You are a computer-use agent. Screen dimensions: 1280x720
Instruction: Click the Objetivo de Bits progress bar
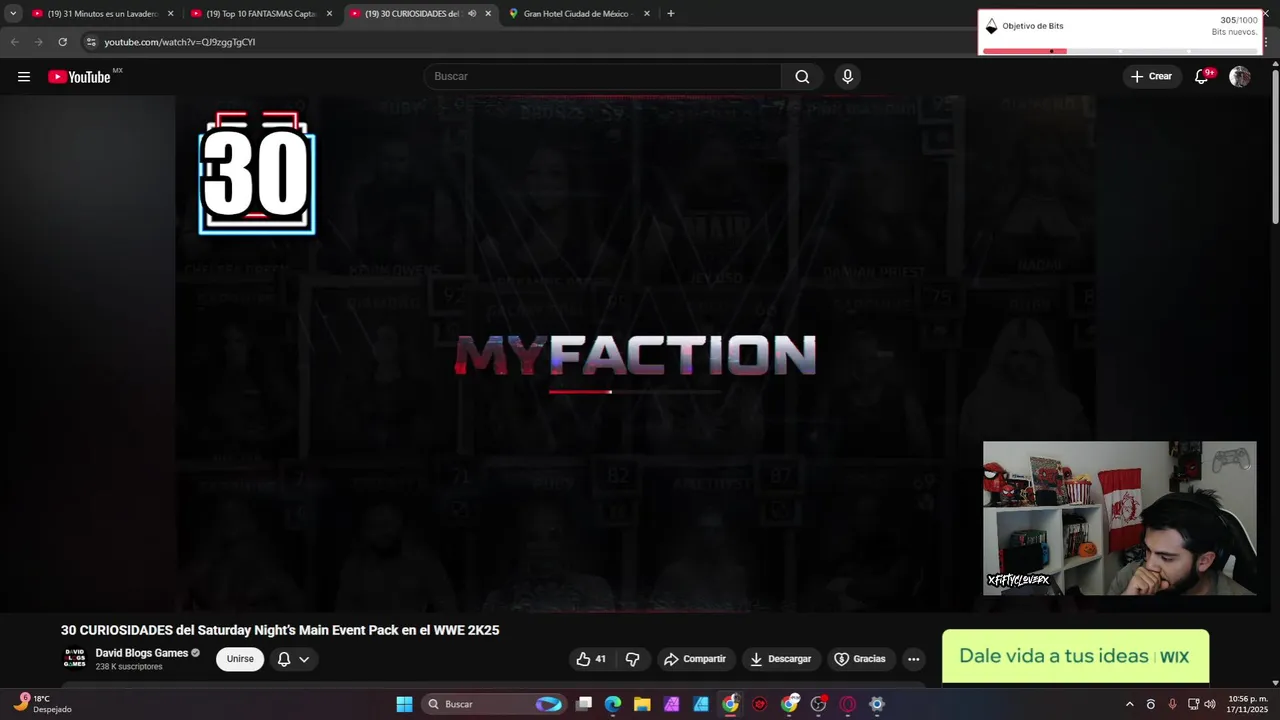coord(1120,51)
